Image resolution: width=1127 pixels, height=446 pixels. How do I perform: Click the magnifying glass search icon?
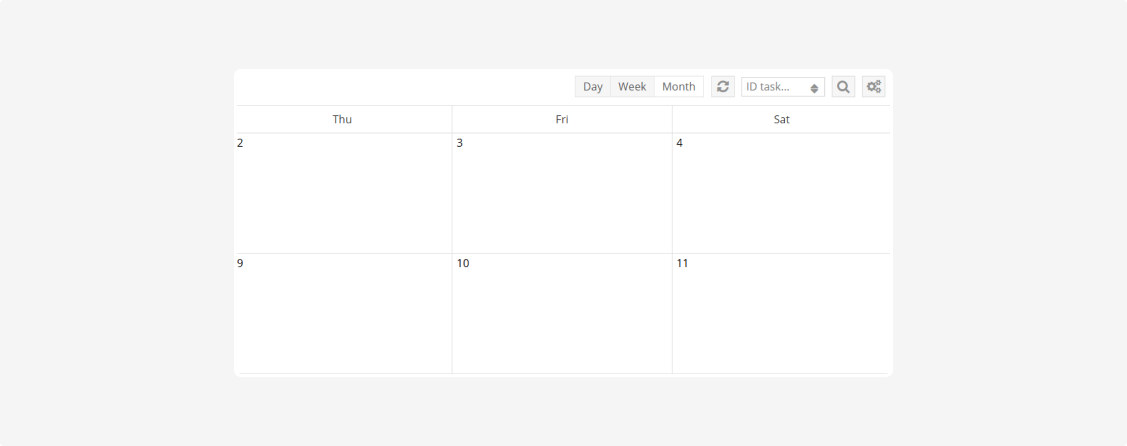tap(843, 87)
